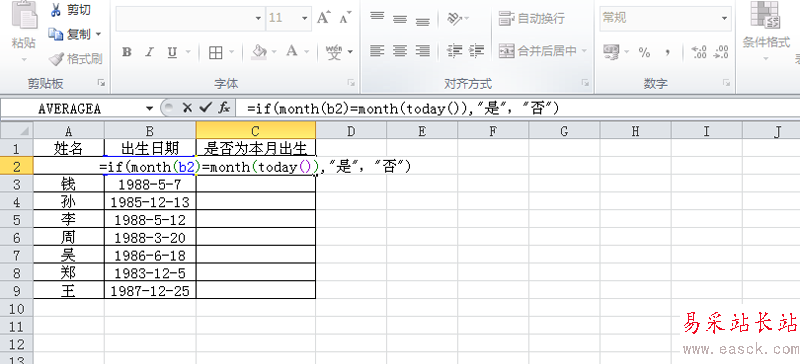Open Conditional Formatting (条件格式)
The width and height of the screenshot is (800, 364).
pyautogui.click(x=766, y=31)
